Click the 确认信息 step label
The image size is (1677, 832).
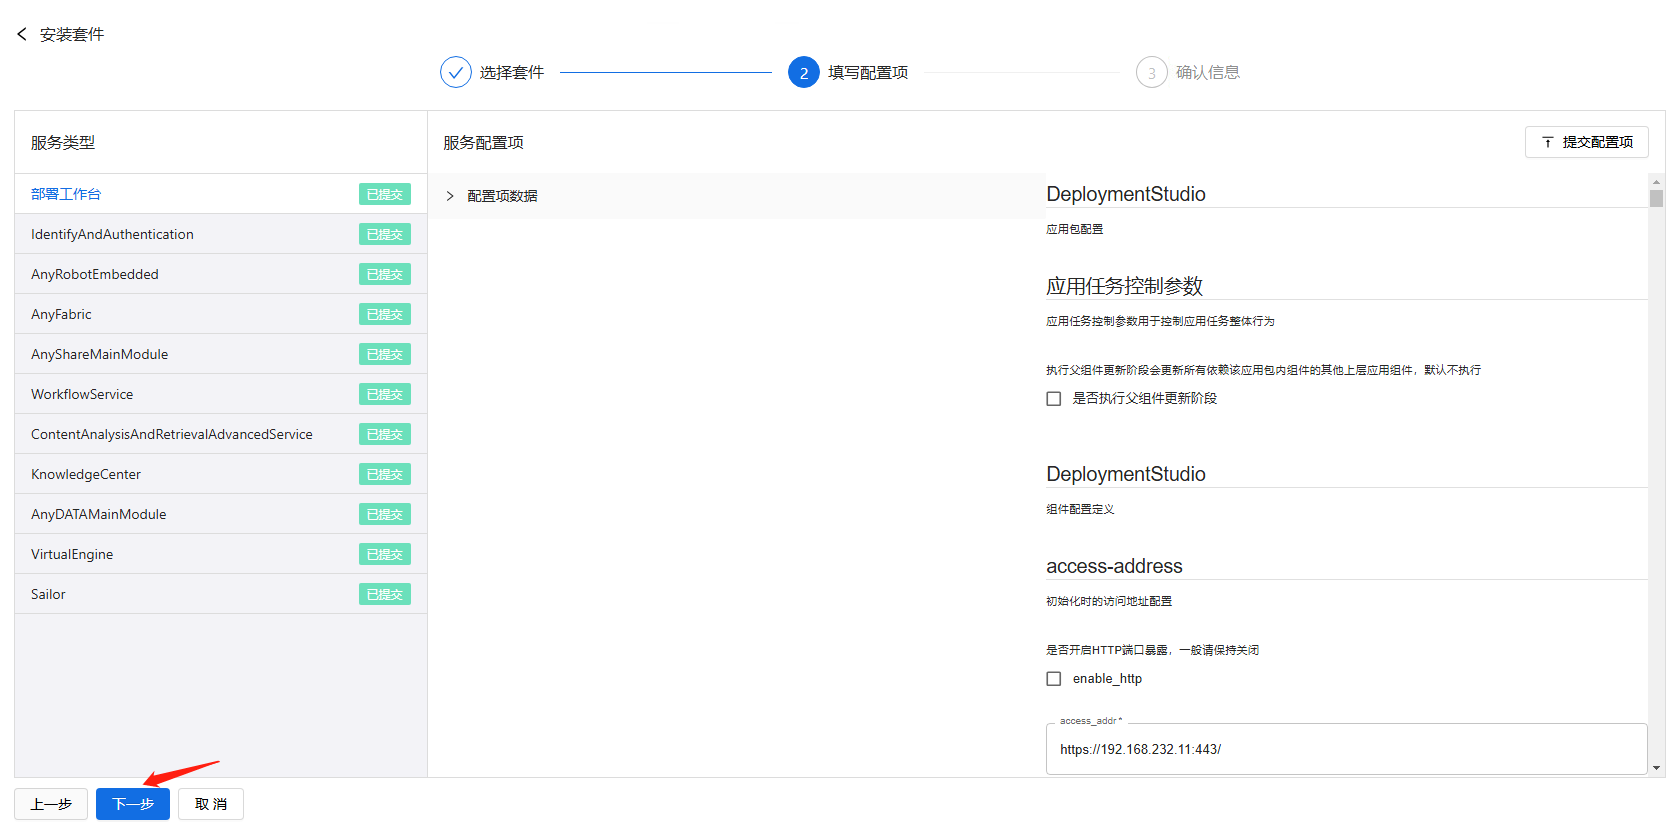[x=1208, y=72]
